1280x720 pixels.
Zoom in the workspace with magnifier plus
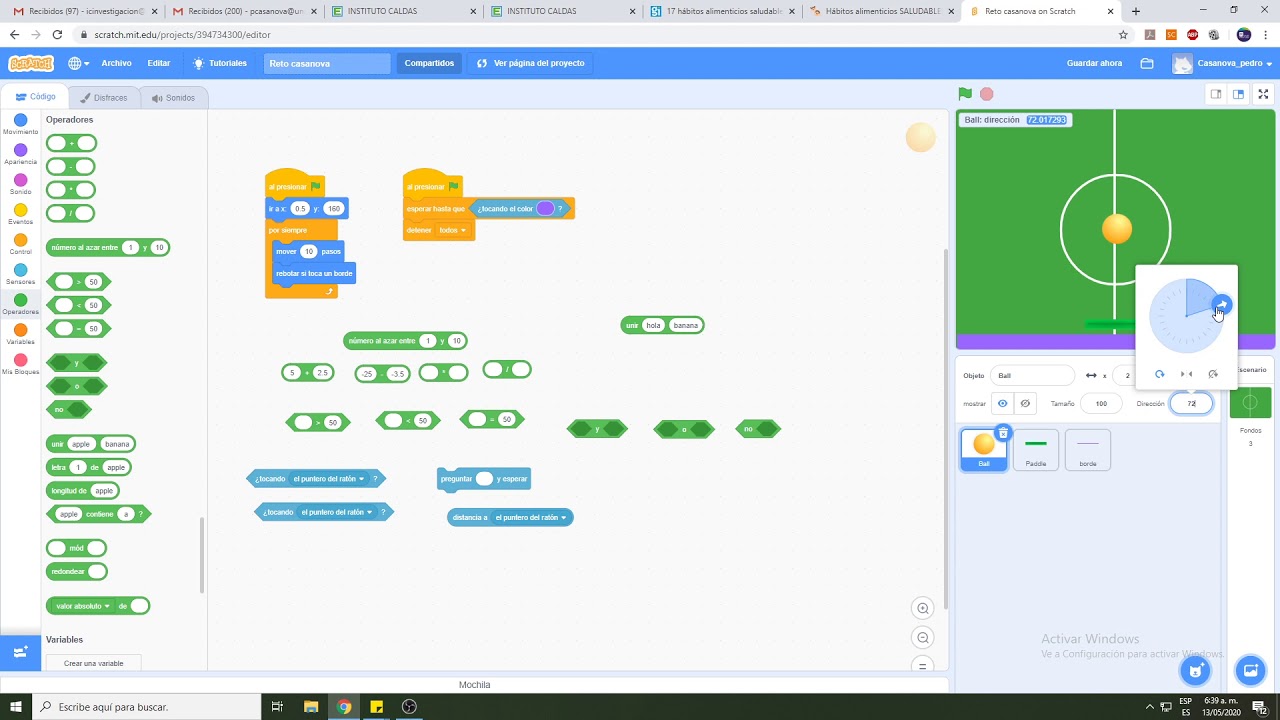tap(923, 608)
